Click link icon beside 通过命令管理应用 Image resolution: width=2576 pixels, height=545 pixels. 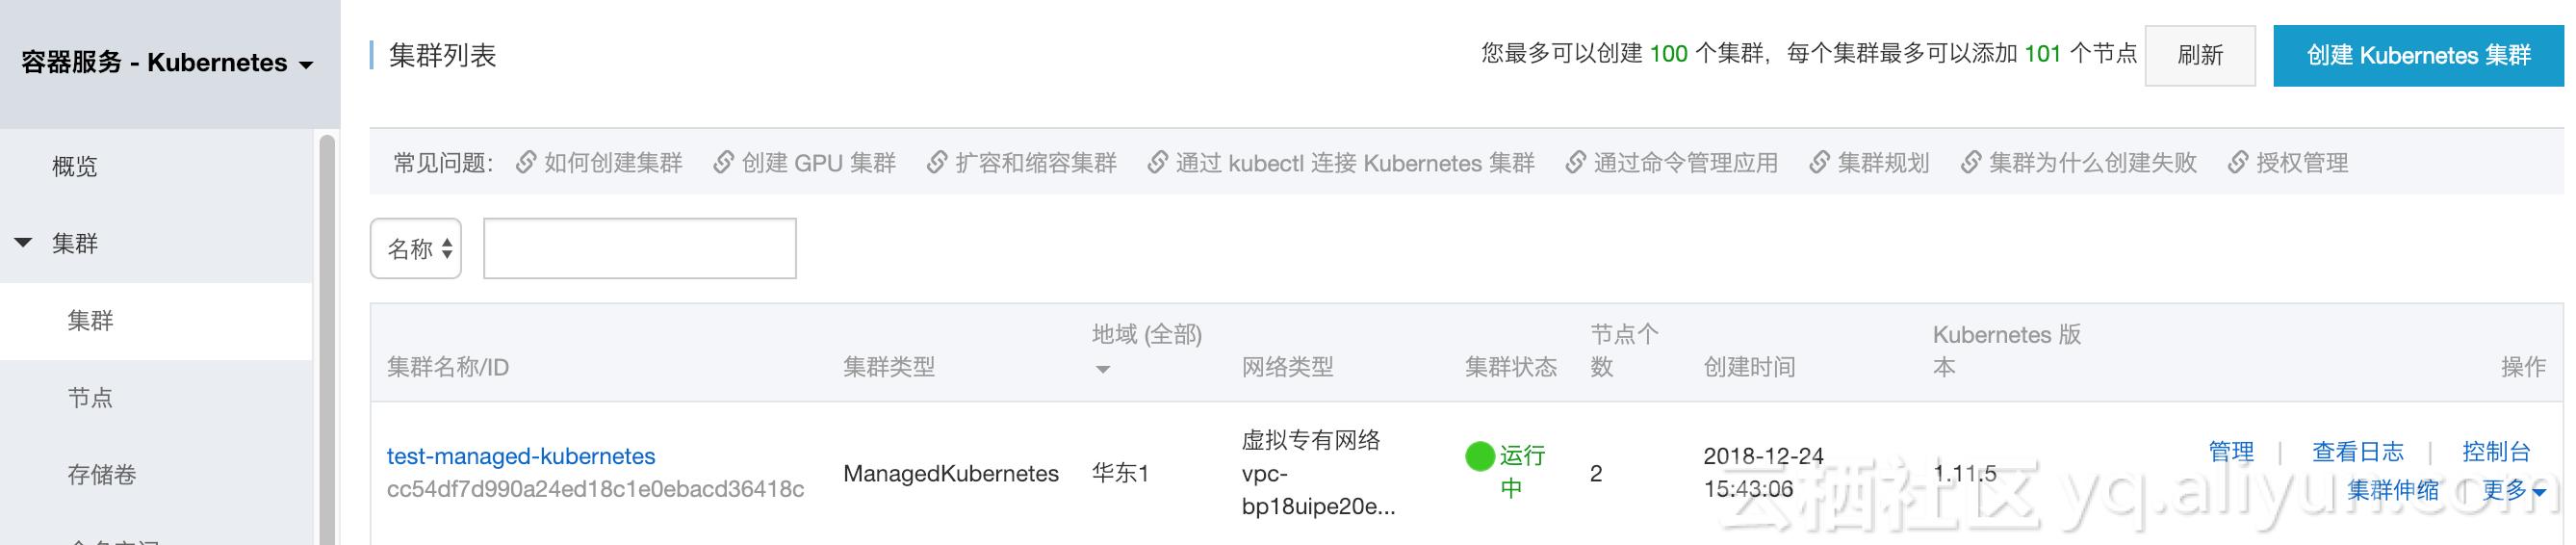[1575, 162]
